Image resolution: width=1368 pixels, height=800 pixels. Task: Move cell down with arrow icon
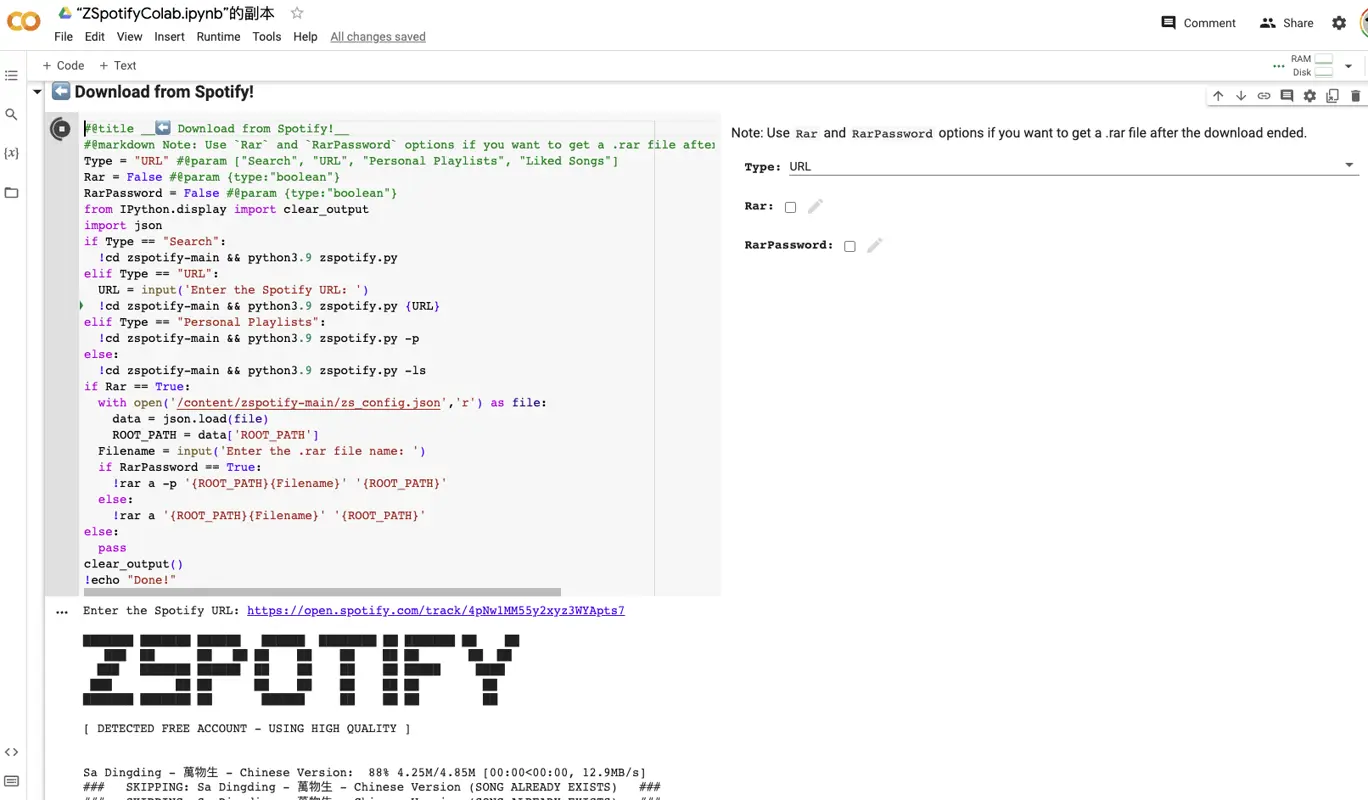pos(1241,96)
